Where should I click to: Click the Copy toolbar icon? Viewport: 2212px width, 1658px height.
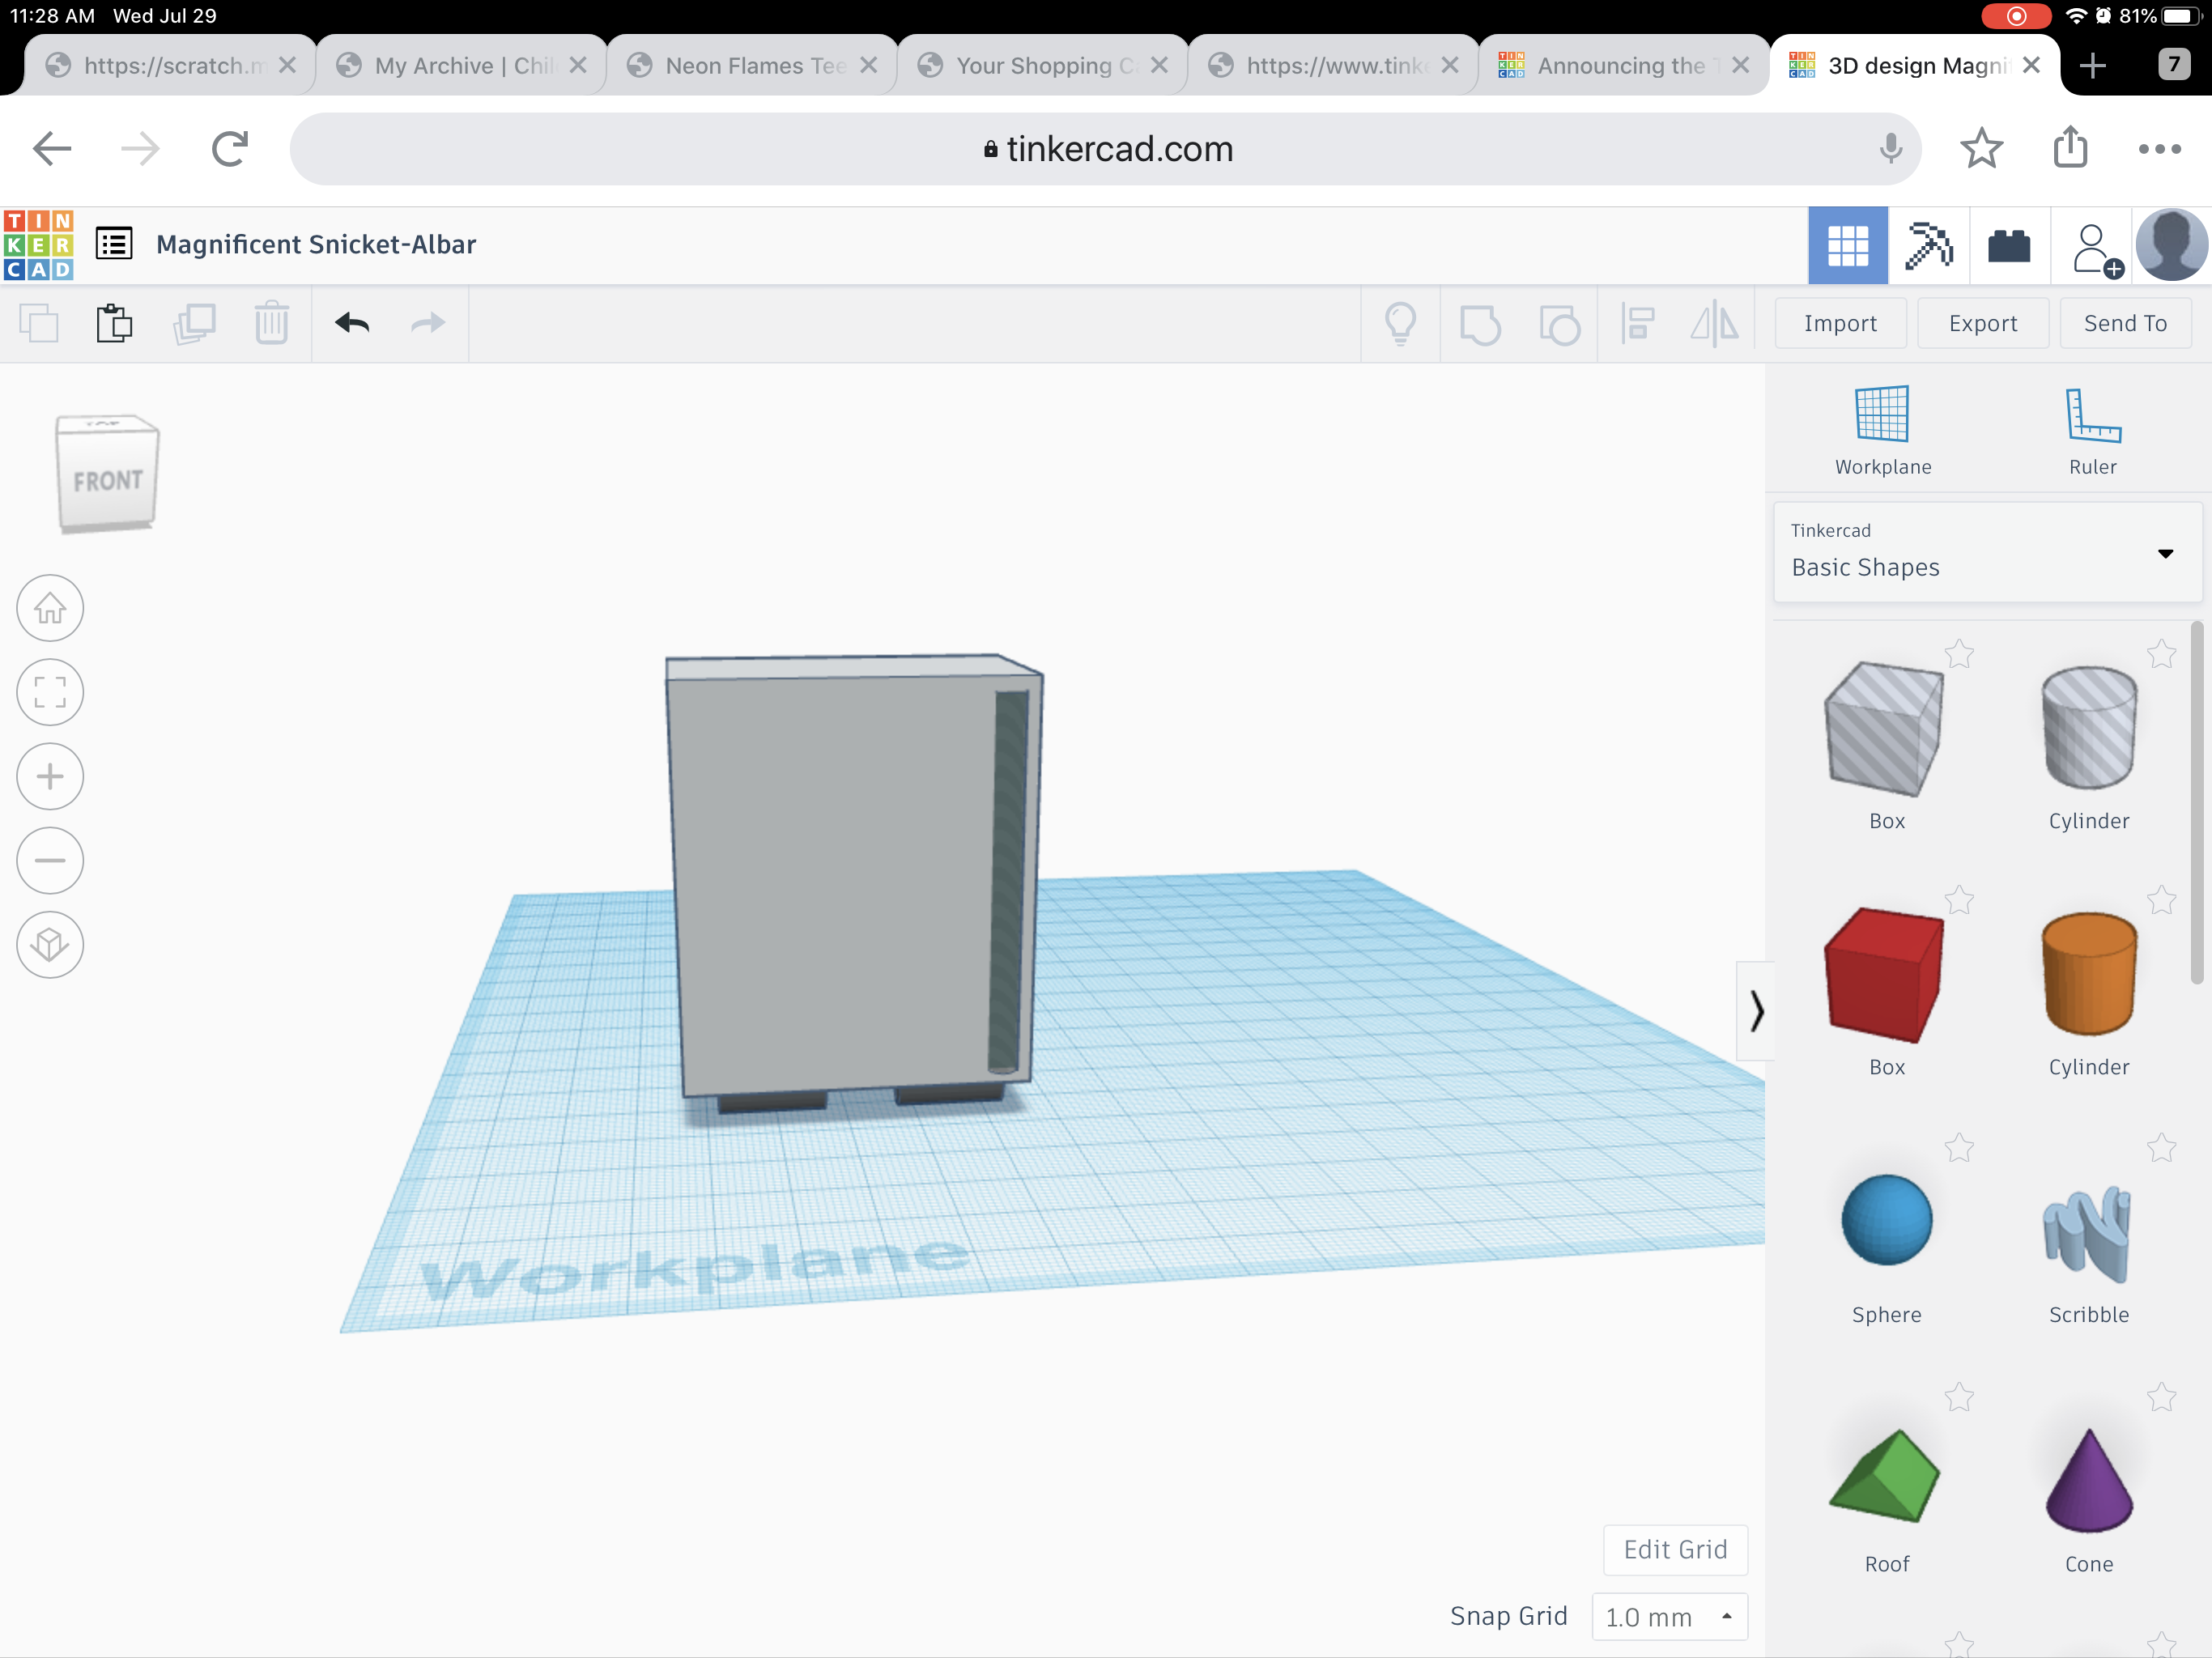tap(39, 324)
